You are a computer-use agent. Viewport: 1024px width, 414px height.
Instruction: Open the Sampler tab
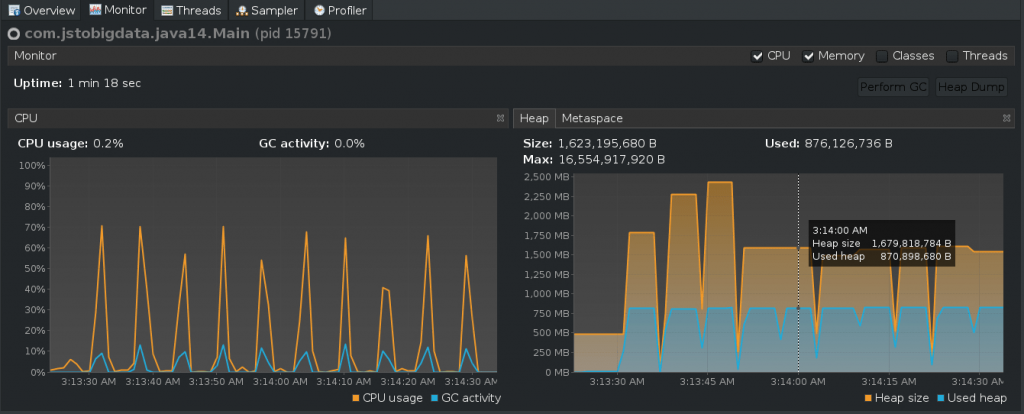click(x=268, y=10)
